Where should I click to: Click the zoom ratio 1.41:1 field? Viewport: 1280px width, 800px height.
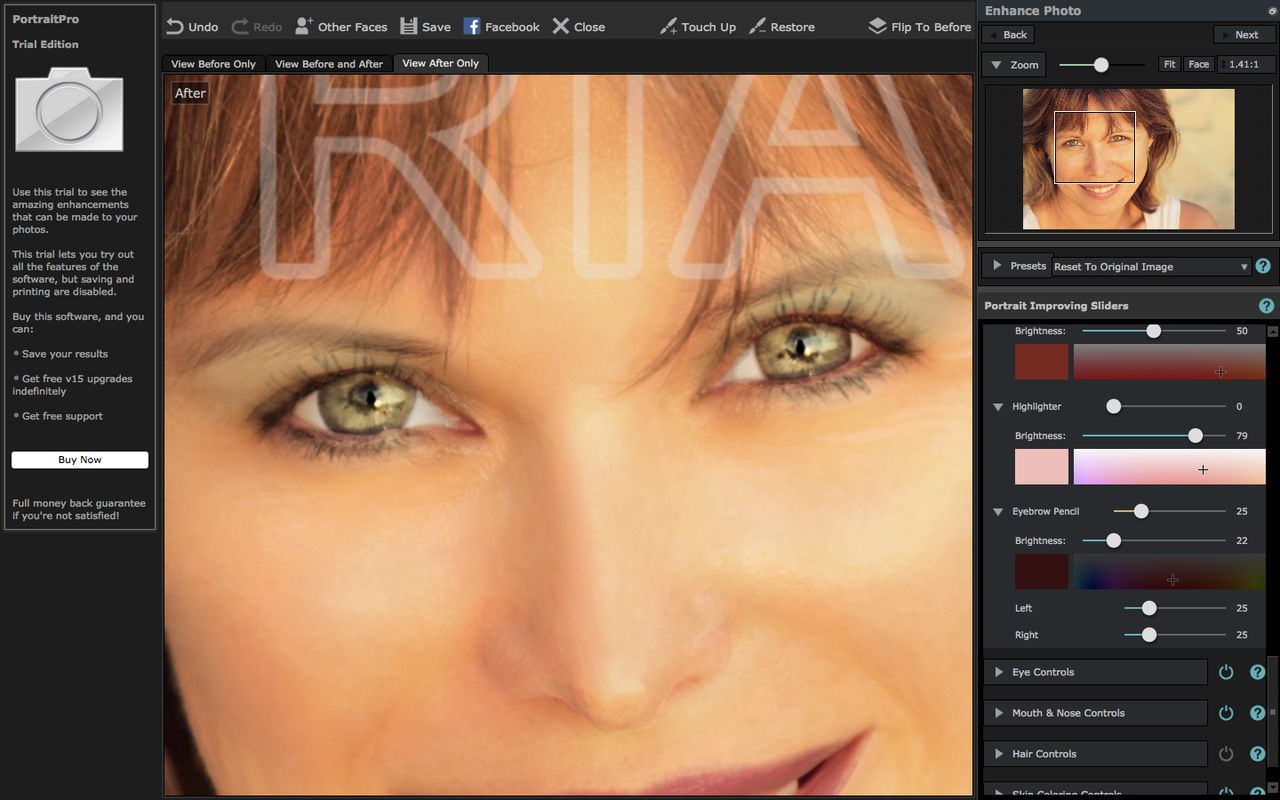point(1246,64)
